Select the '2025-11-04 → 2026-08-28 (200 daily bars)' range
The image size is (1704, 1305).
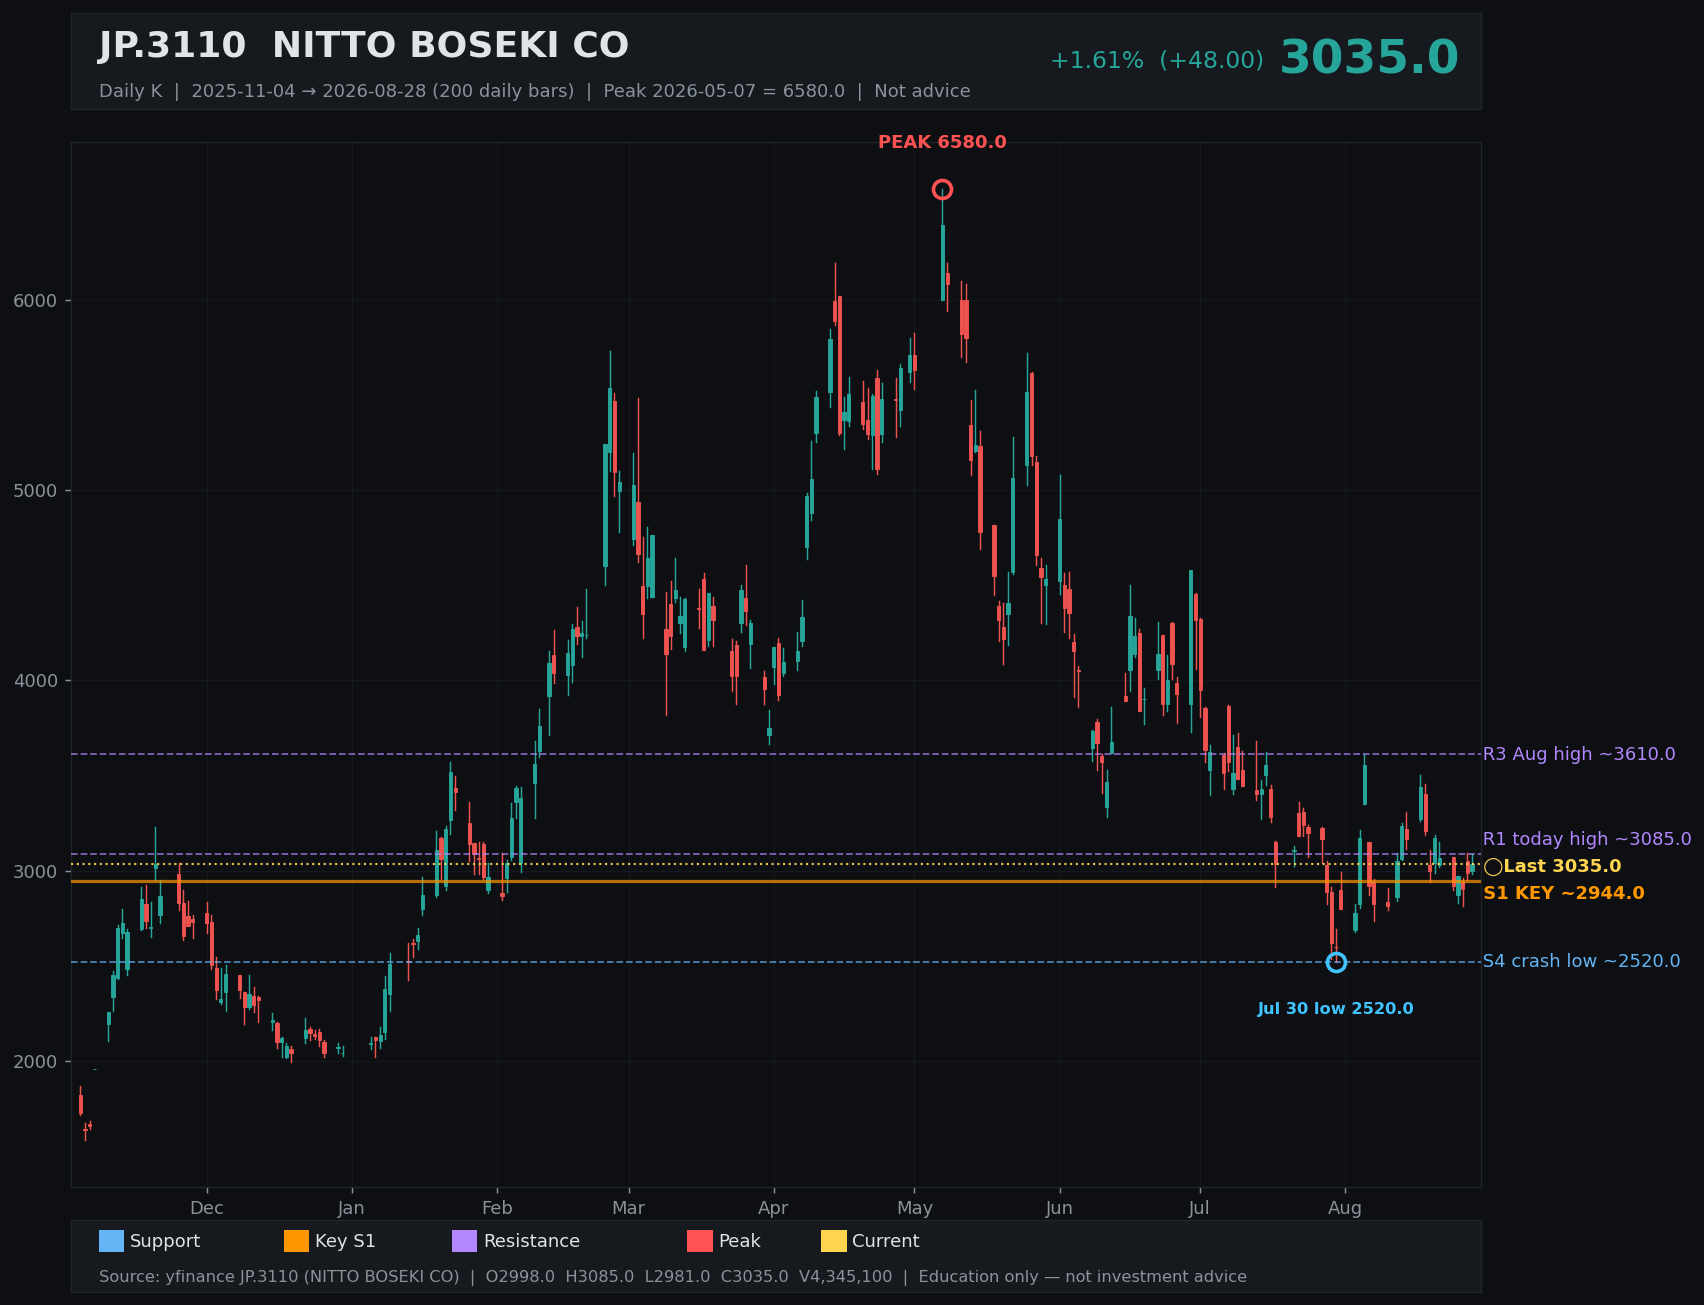383,91
